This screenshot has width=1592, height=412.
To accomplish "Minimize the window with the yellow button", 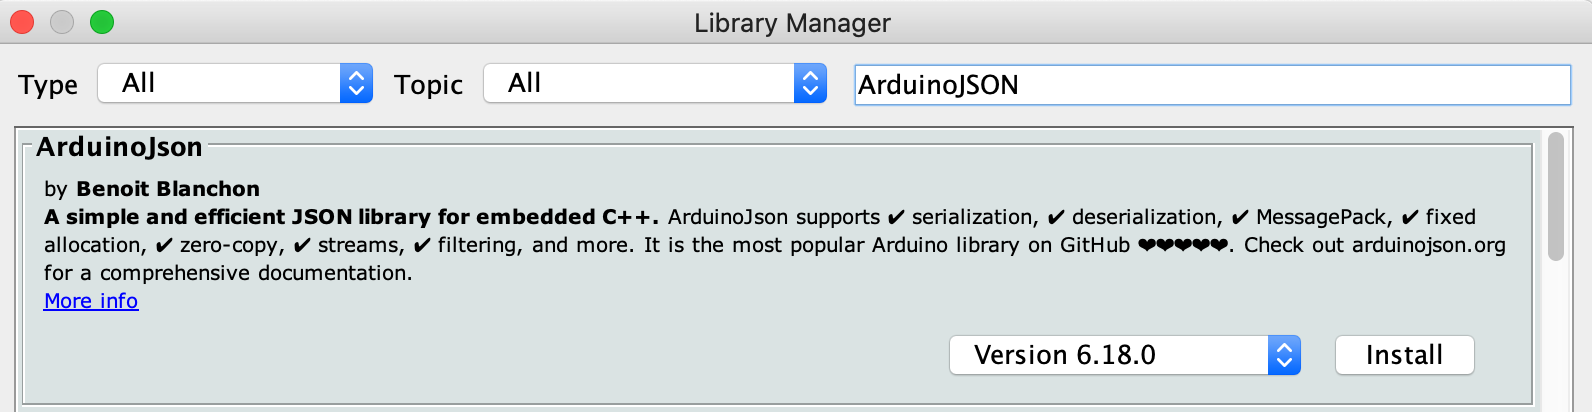I will click(62, 22).
